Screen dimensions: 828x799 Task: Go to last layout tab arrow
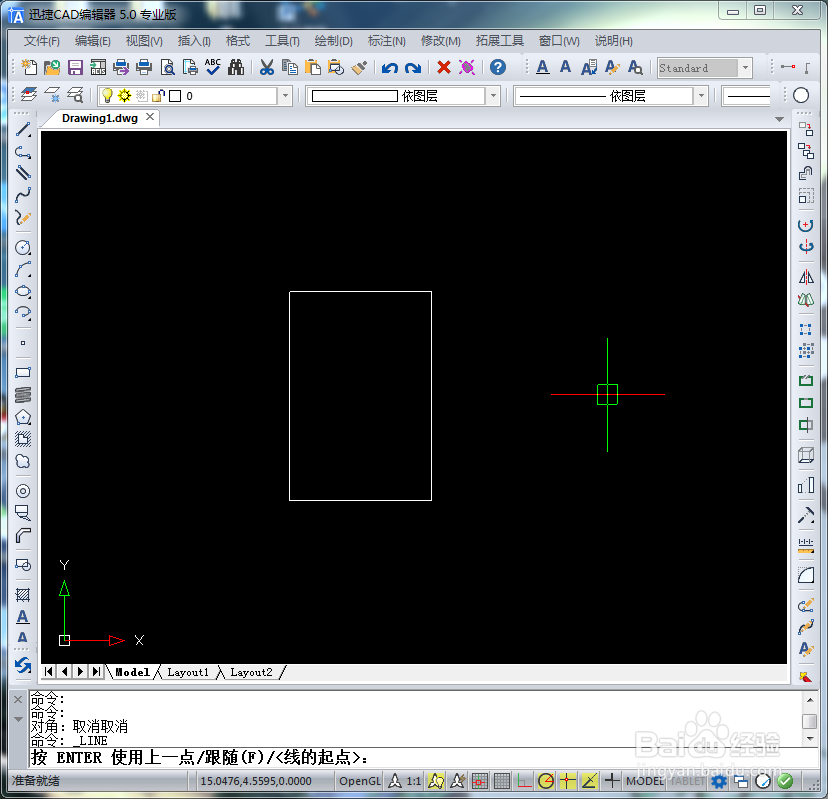pyautogui.click(x=96, y=671)
